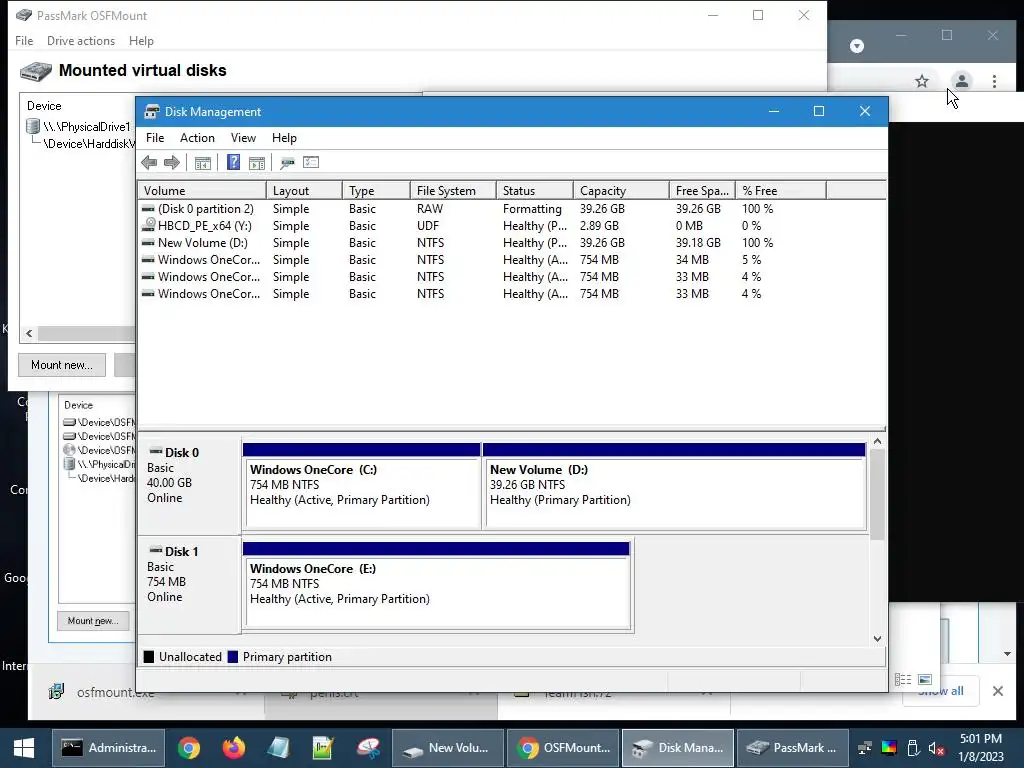The image size is (1024, 768).
Task: Open the Windows Start button
Action: point(24,748)
